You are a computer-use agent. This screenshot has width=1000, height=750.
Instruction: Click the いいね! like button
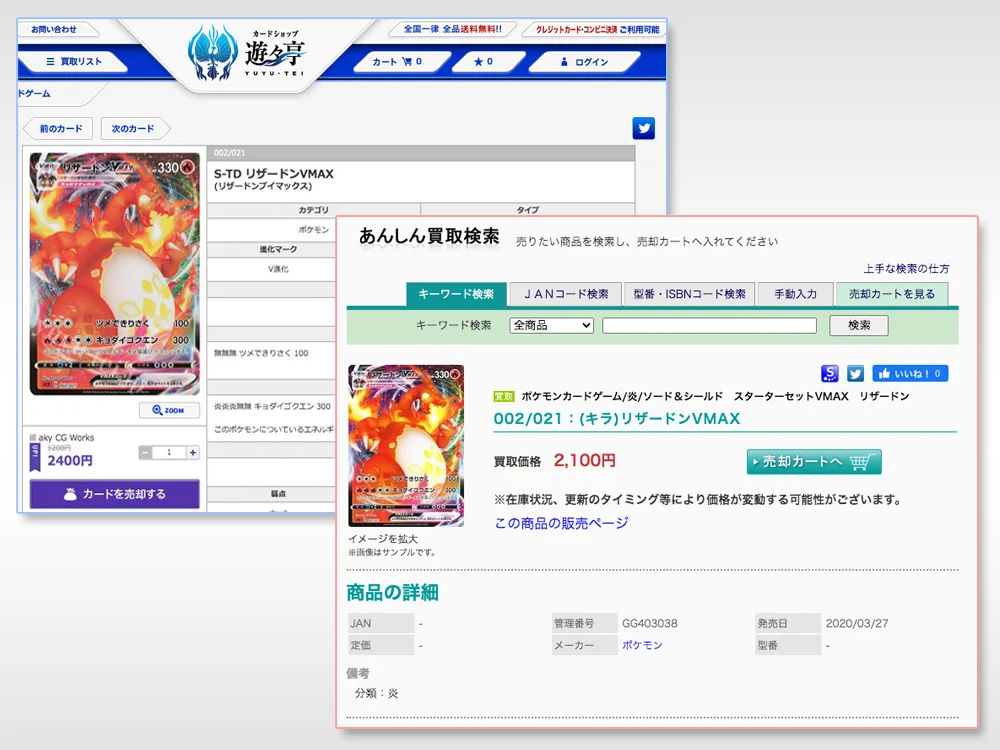click(x=910, y=373)
